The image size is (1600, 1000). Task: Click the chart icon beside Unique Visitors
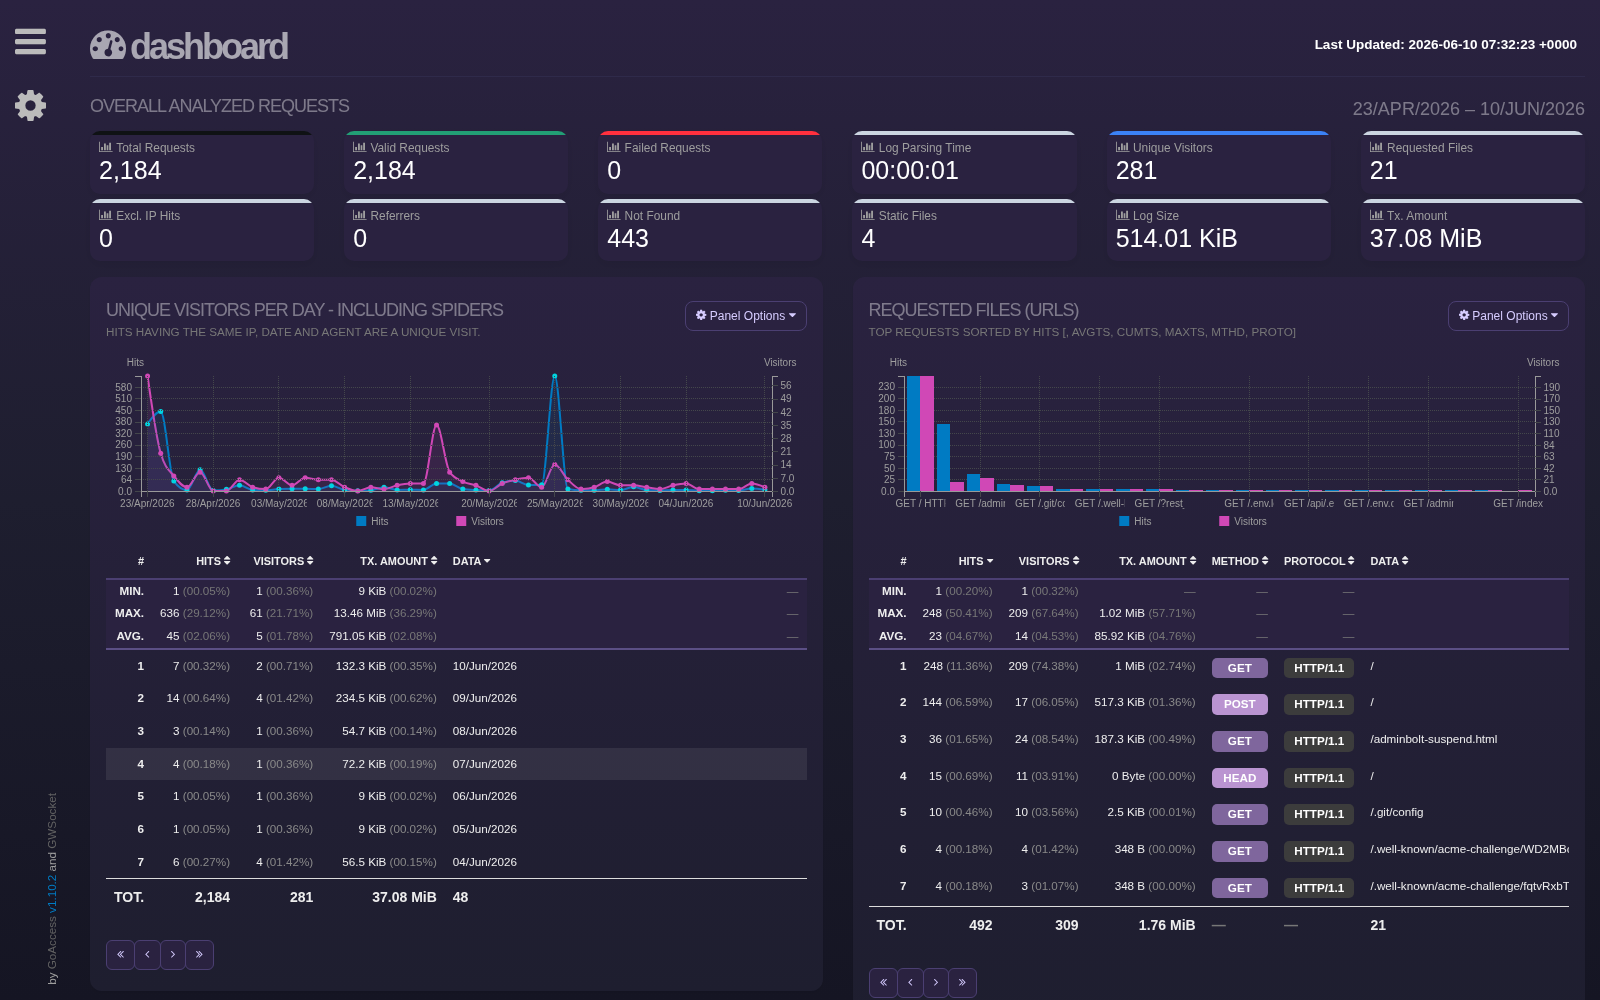click(x=1122, y=147)
